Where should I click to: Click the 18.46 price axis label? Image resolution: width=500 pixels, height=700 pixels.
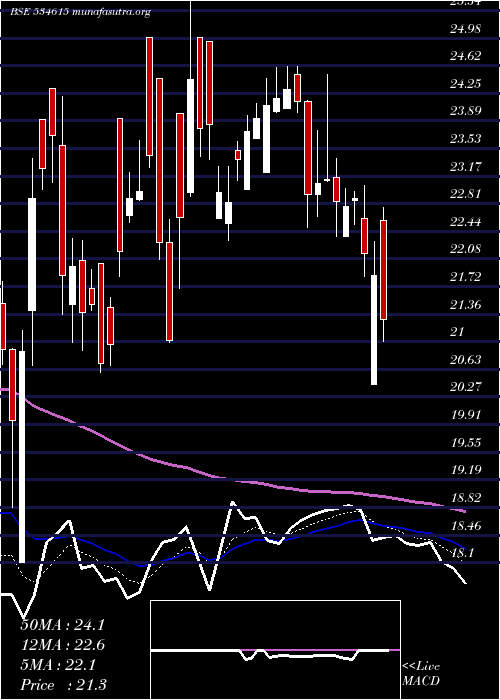[x=465, y=525]
